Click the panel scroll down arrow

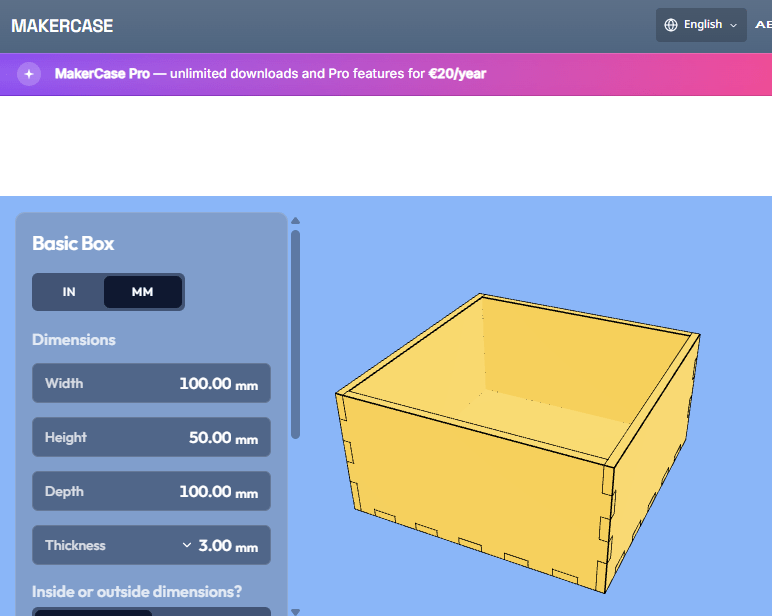295,612
